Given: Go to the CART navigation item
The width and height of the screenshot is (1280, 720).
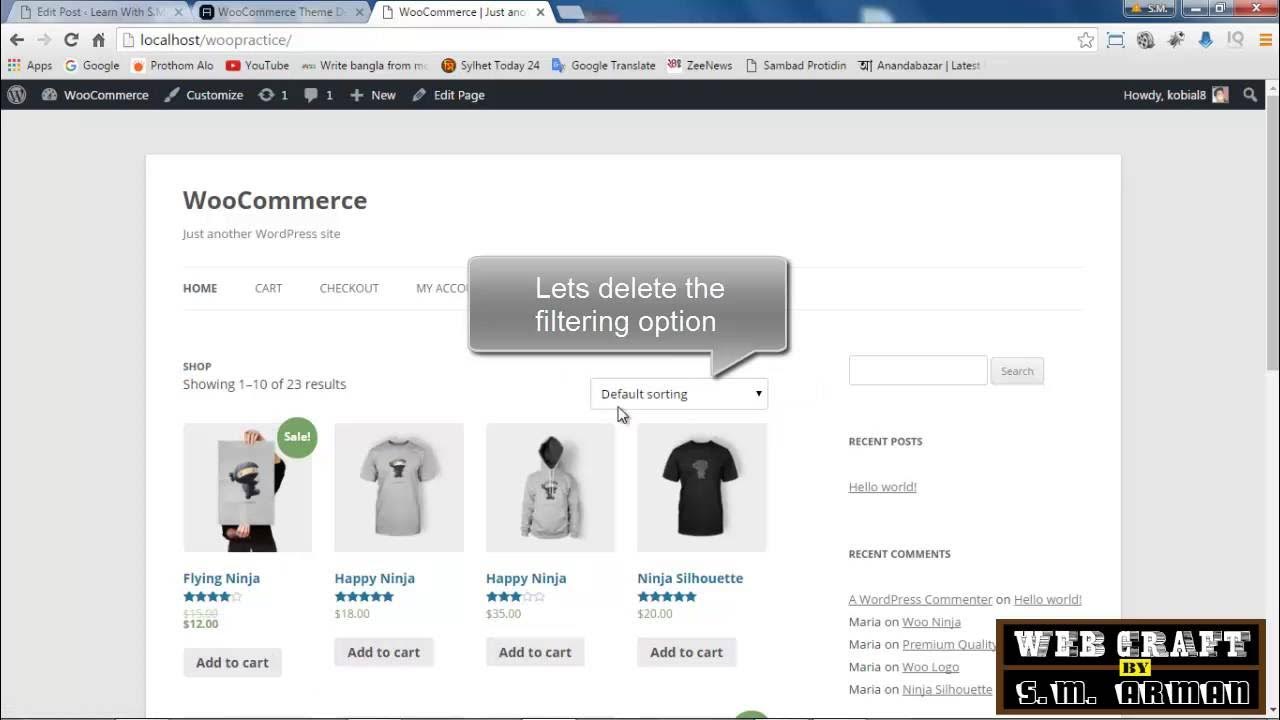Looking at the screenshot, I should pos(268,288).
